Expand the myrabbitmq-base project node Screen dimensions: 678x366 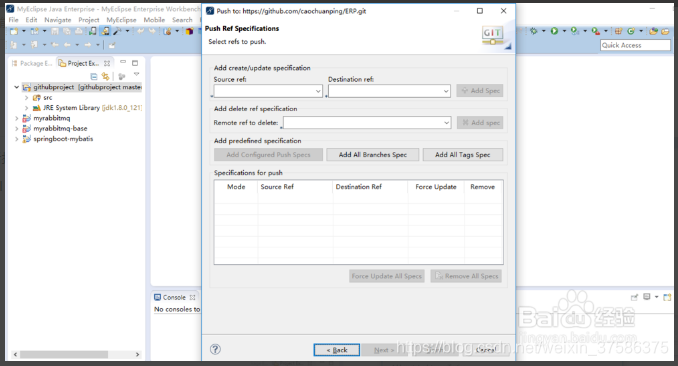[x=16, y=128]
